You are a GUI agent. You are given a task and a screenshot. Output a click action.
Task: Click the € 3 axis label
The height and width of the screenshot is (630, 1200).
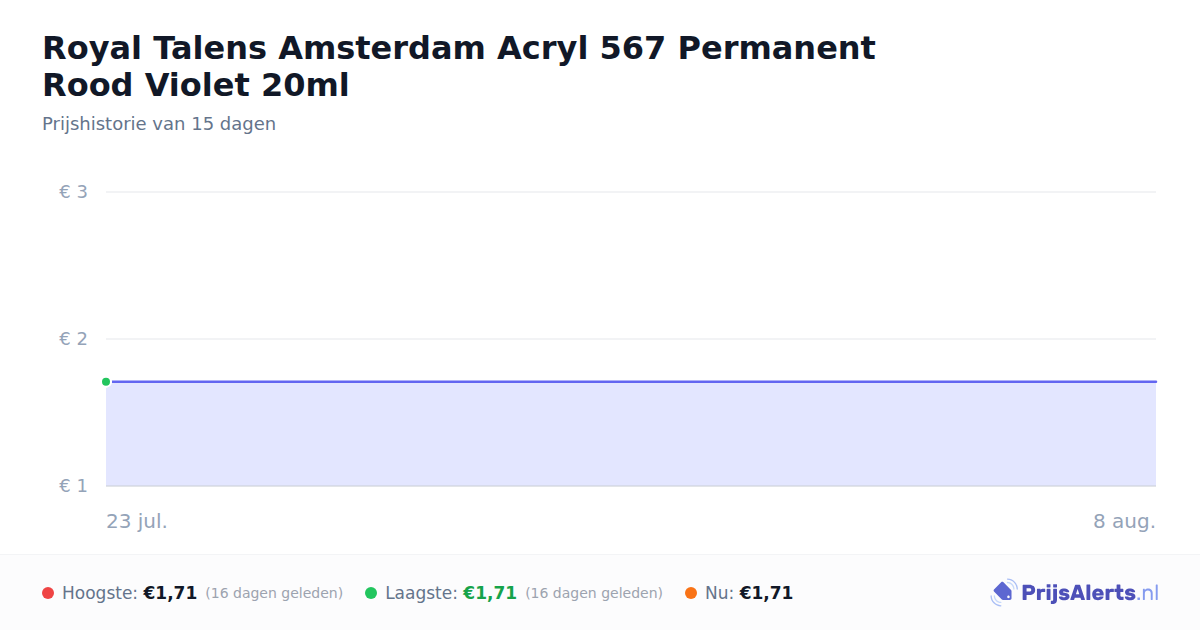pyautogui.click(x=73, y=192)
